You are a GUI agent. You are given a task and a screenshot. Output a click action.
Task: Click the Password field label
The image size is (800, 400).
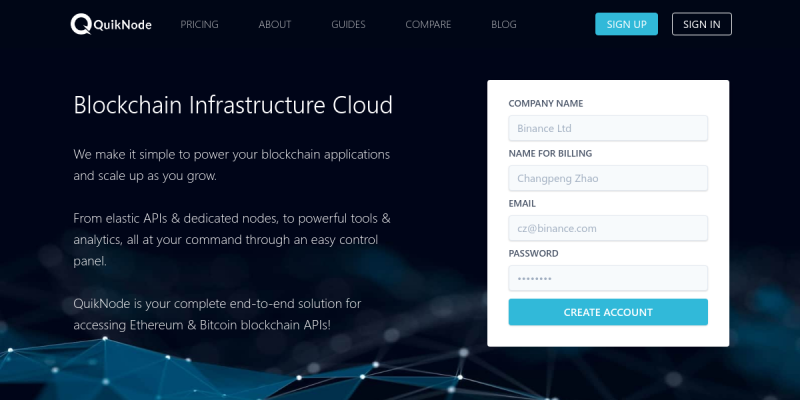click(x=533, y=253)
